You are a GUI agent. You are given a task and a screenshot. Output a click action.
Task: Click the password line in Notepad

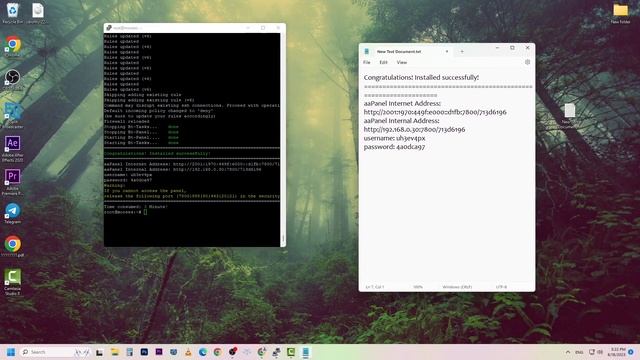(x=394, y=147)
